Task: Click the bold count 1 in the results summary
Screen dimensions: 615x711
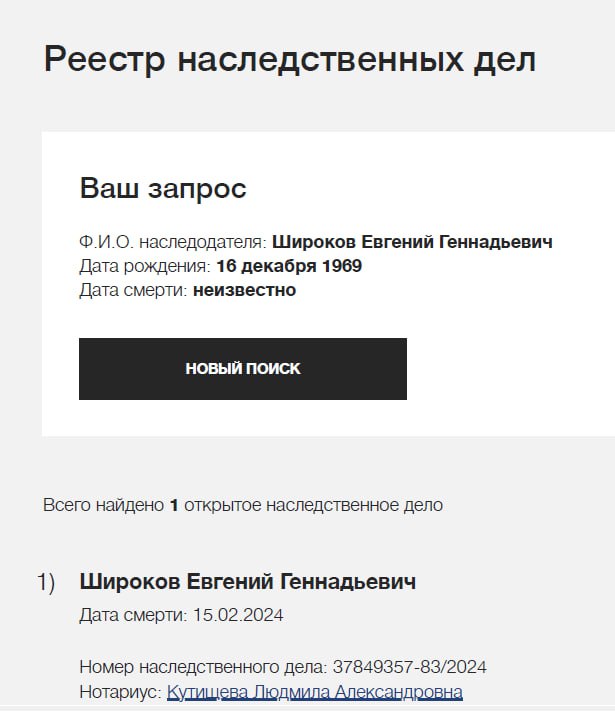Action: pos(174,505)
